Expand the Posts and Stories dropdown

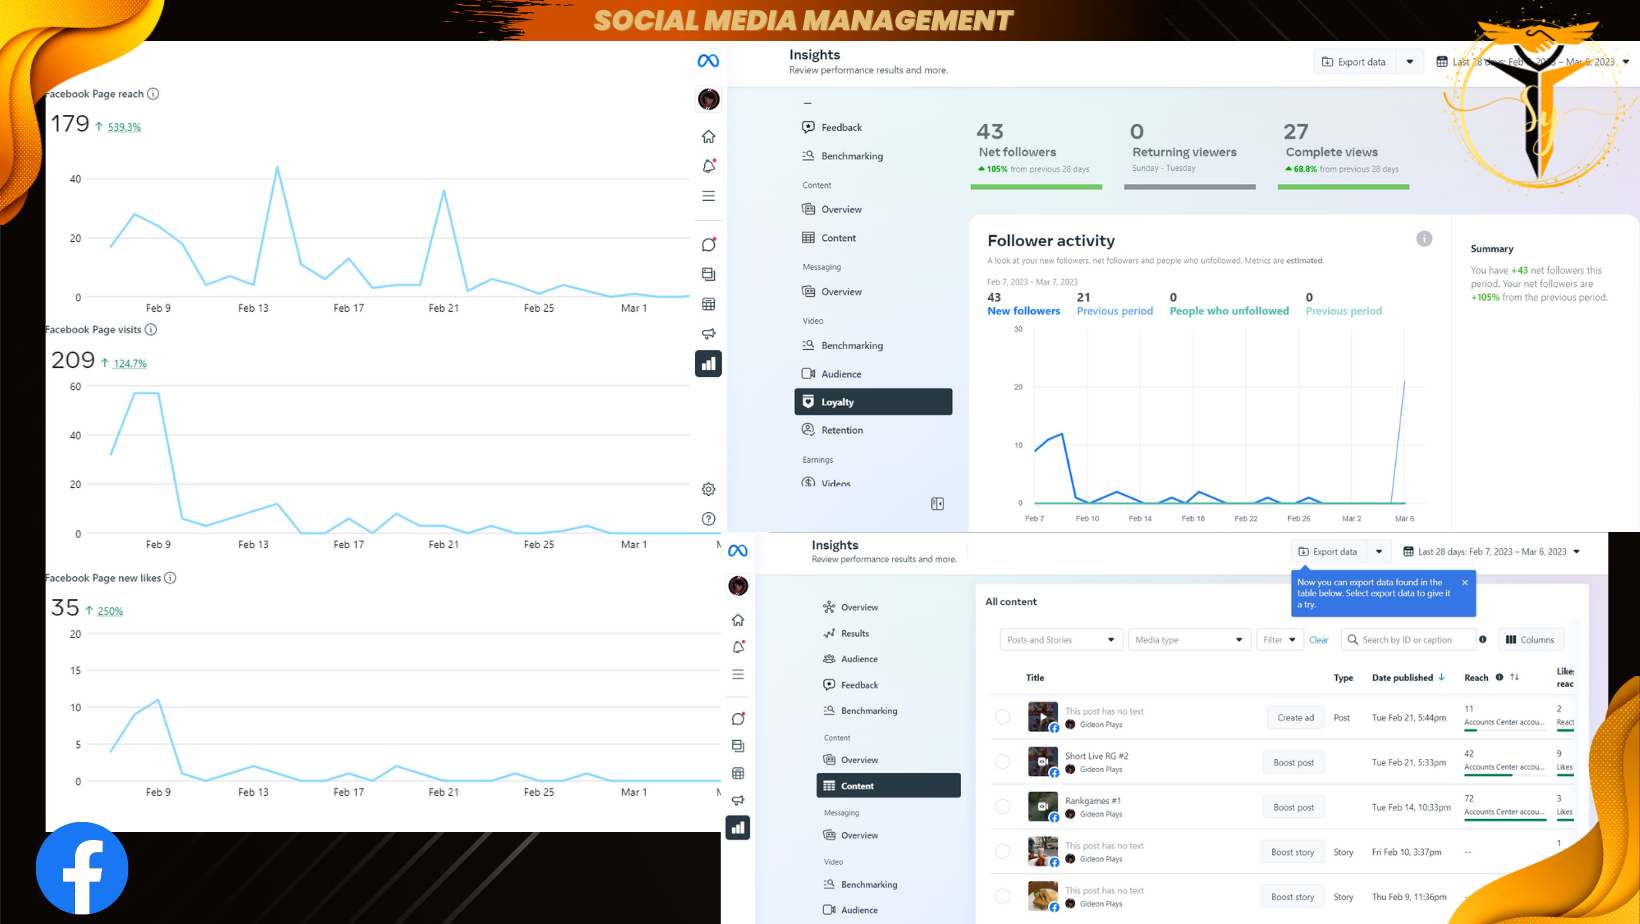click(x=1060, y=640)
